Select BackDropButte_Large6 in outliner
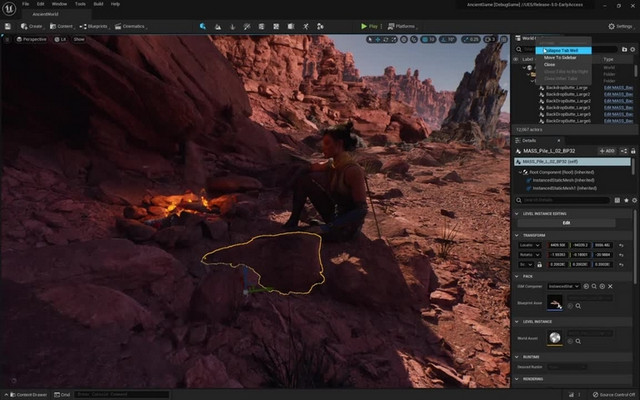 pyautogui.click(x=568, y=121)
